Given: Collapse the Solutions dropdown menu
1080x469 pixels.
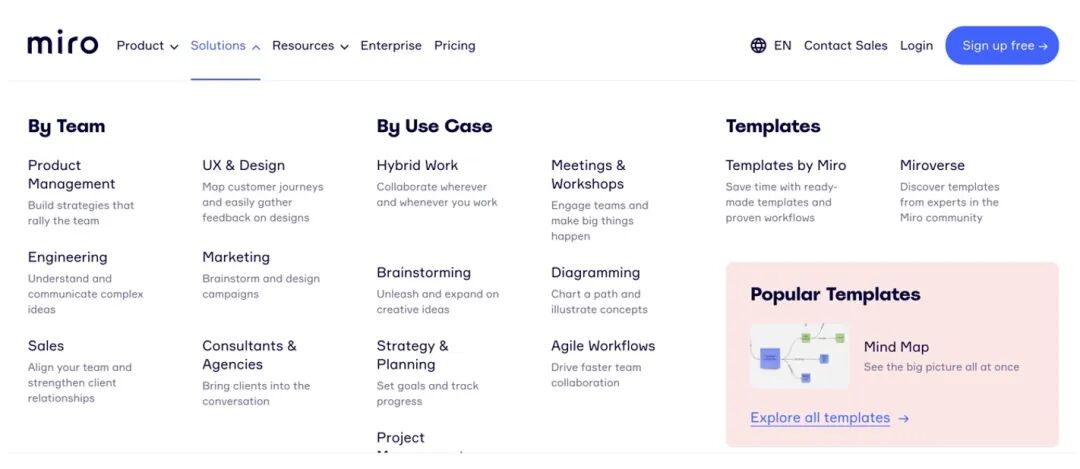Looking at the screenshot, I should click(x=225, y=45).
